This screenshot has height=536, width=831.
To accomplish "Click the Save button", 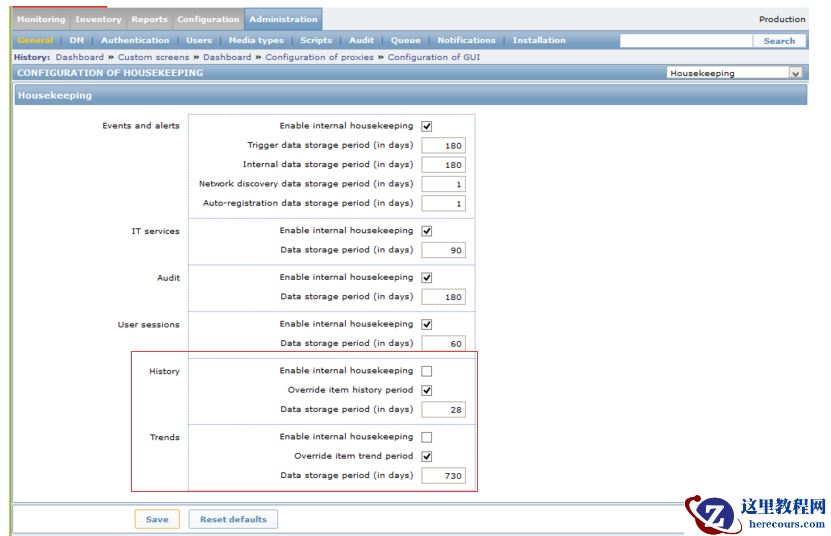I will pos(157,519).
